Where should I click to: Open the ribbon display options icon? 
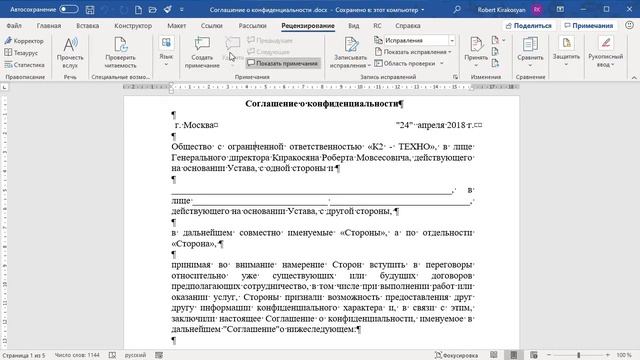pos(560,9)
